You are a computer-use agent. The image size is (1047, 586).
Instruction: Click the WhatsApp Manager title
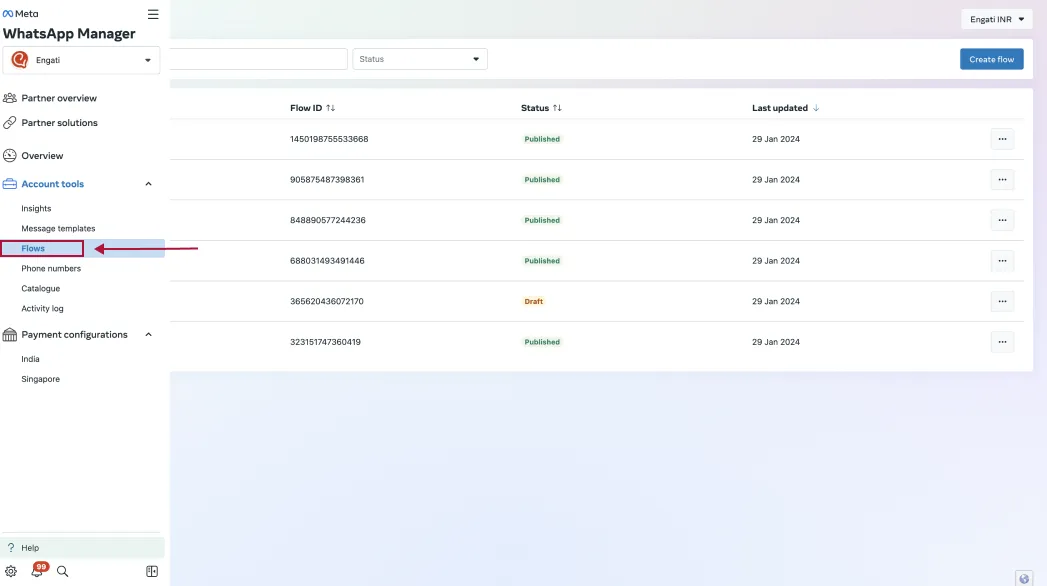69,33
